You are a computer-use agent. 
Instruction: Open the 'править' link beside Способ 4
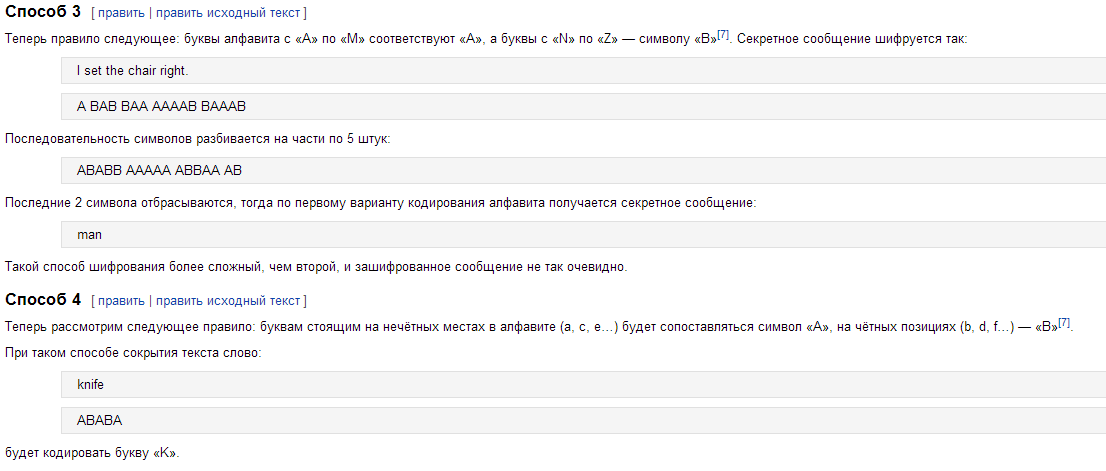pos(121,301)
